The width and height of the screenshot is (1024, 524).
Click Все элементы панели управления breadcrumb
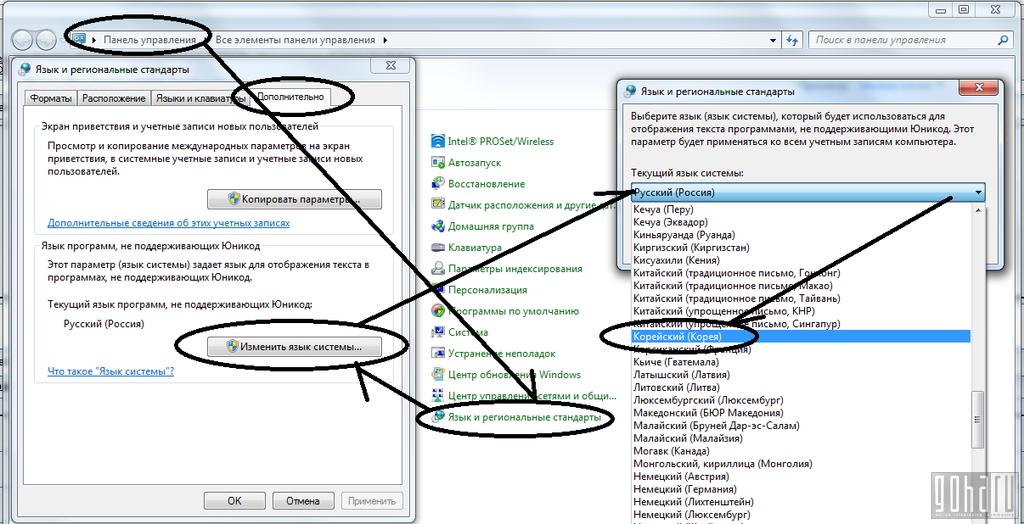click(295, 40)
